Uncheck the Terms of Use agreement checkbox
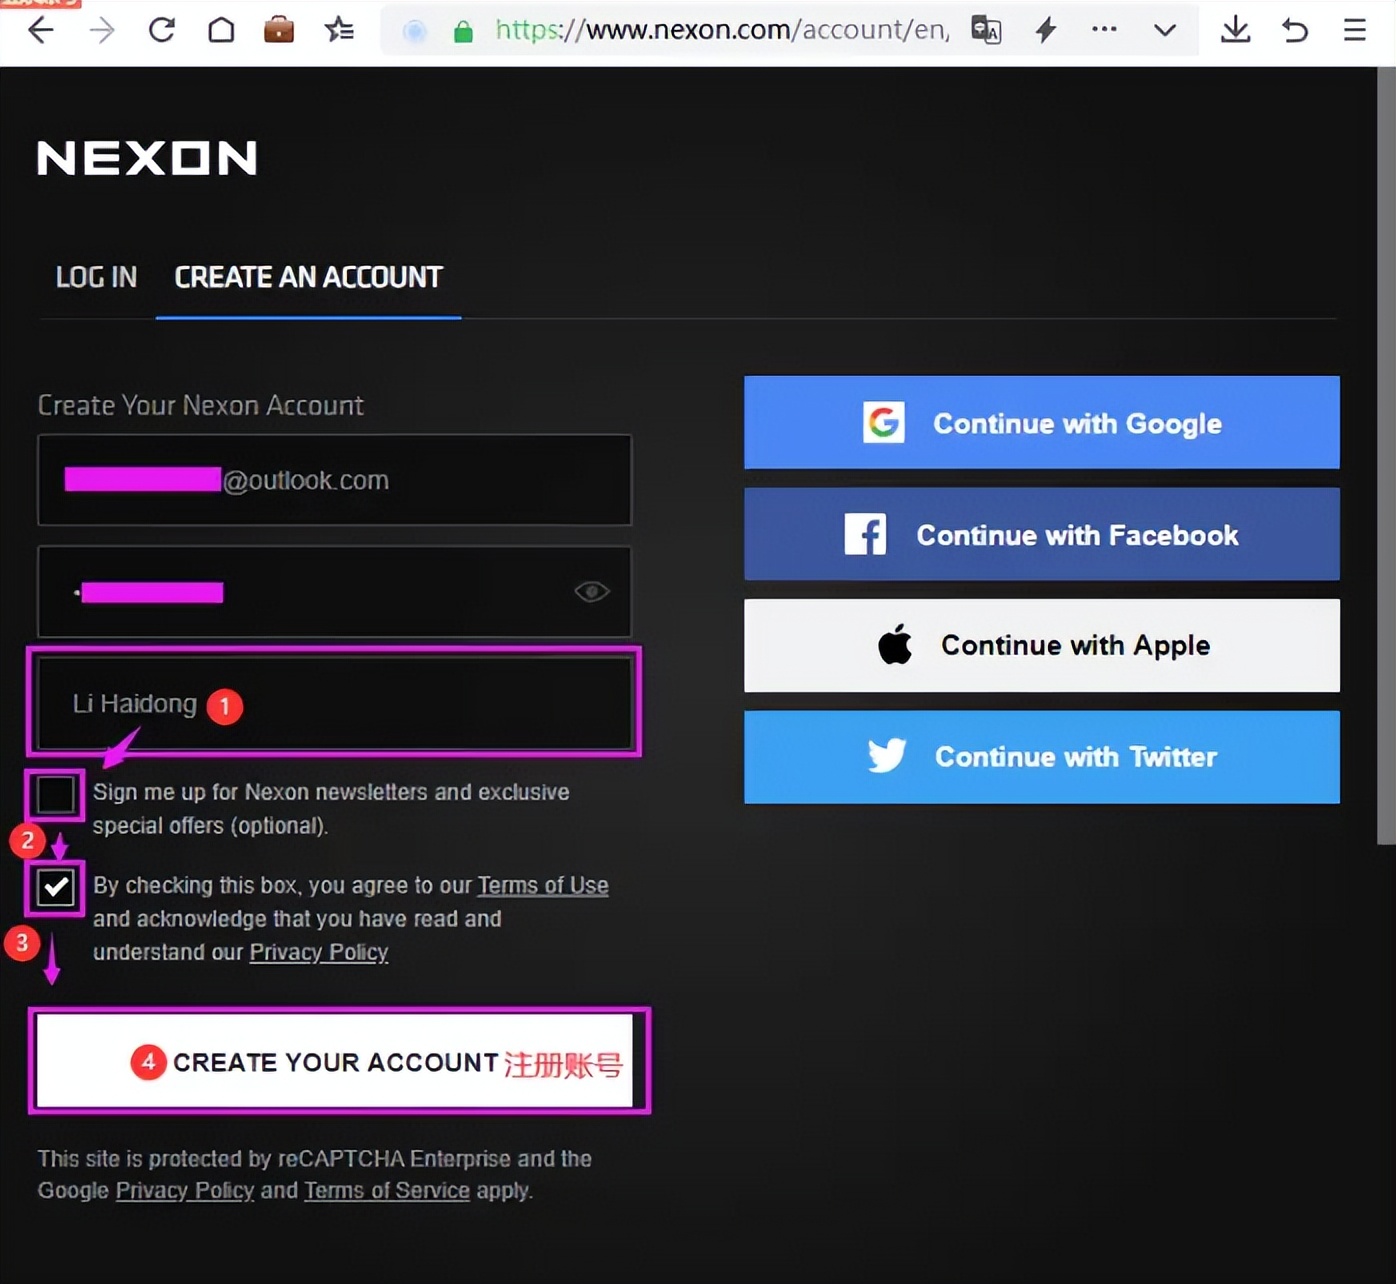This screenshot has height=1284, width=1396. (x=55, y=888)
